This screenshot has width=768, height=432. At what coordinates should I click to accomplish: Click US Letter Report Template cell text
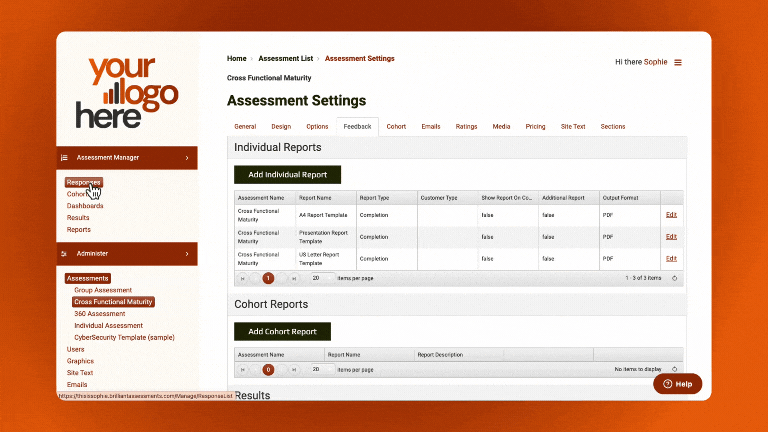[x=319, y=259]
